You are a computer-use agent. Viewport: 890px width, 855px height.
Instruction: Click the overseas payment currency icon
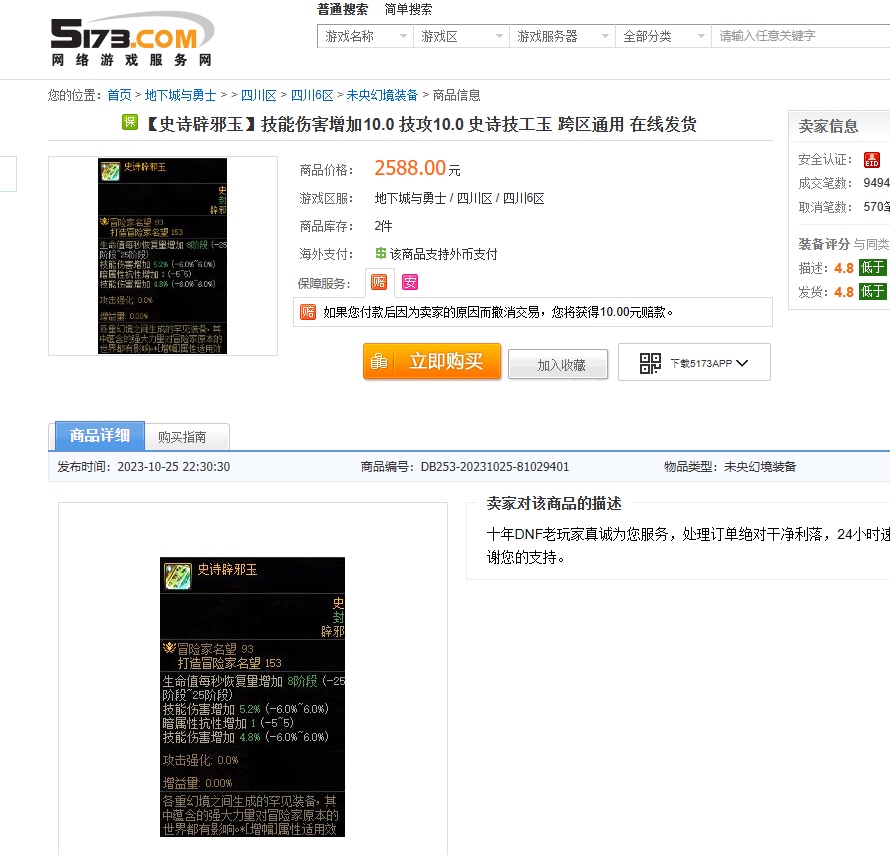click(x=380, y=253)
